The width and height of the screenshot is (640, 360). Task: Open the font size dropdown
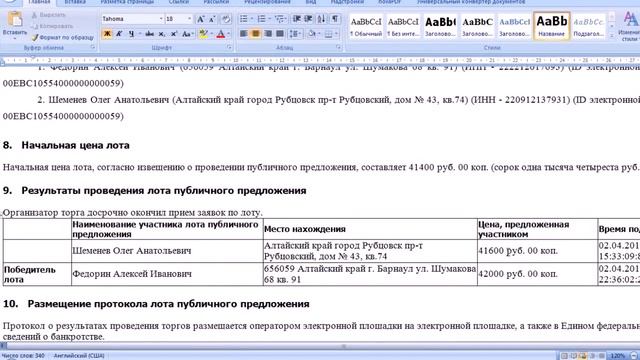coord(189,19)
